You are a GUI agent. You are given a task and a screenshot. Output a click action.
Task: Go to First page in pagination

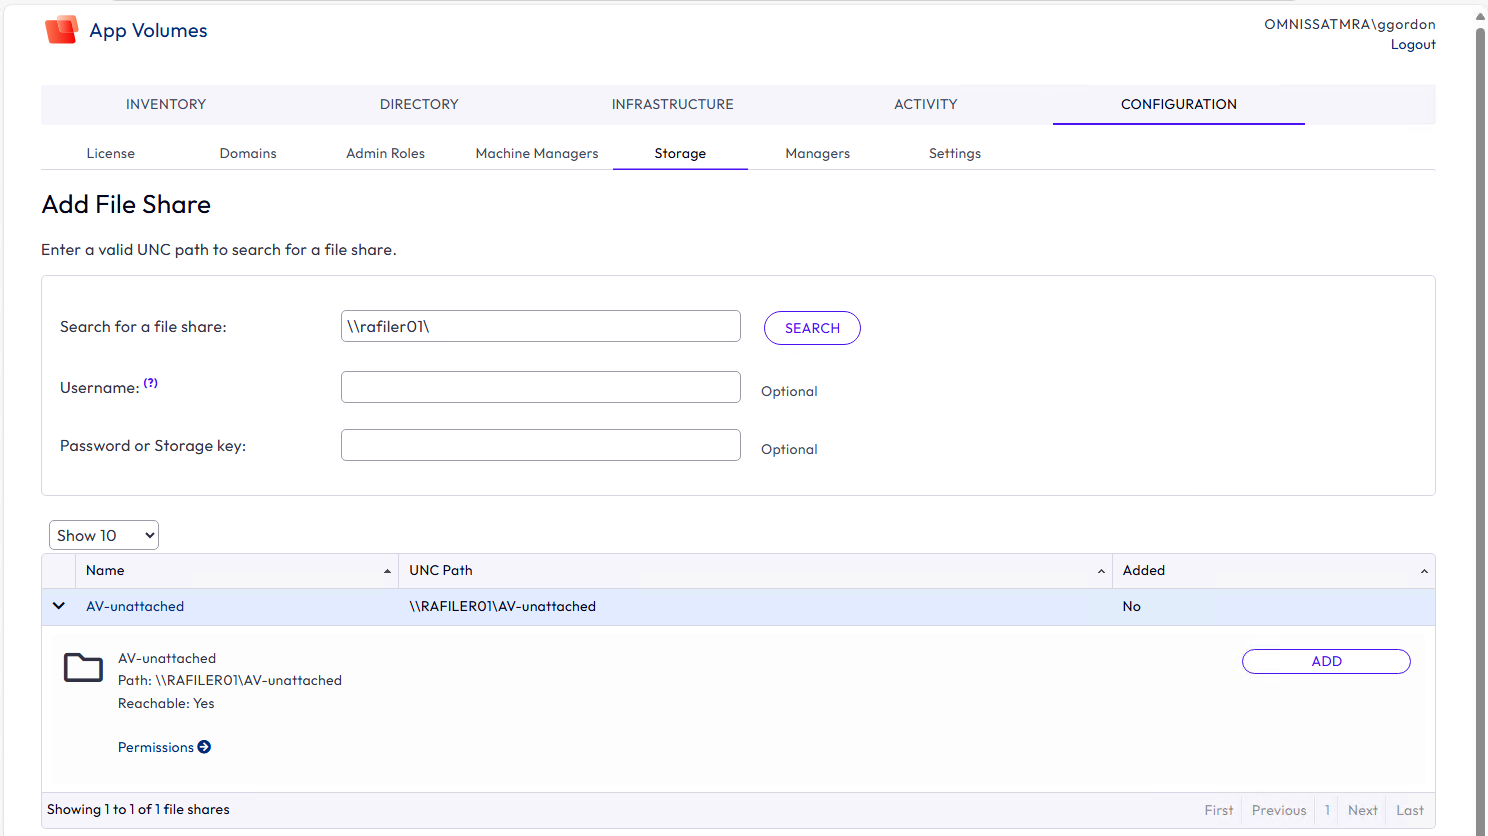click(x=1219, y=810)
